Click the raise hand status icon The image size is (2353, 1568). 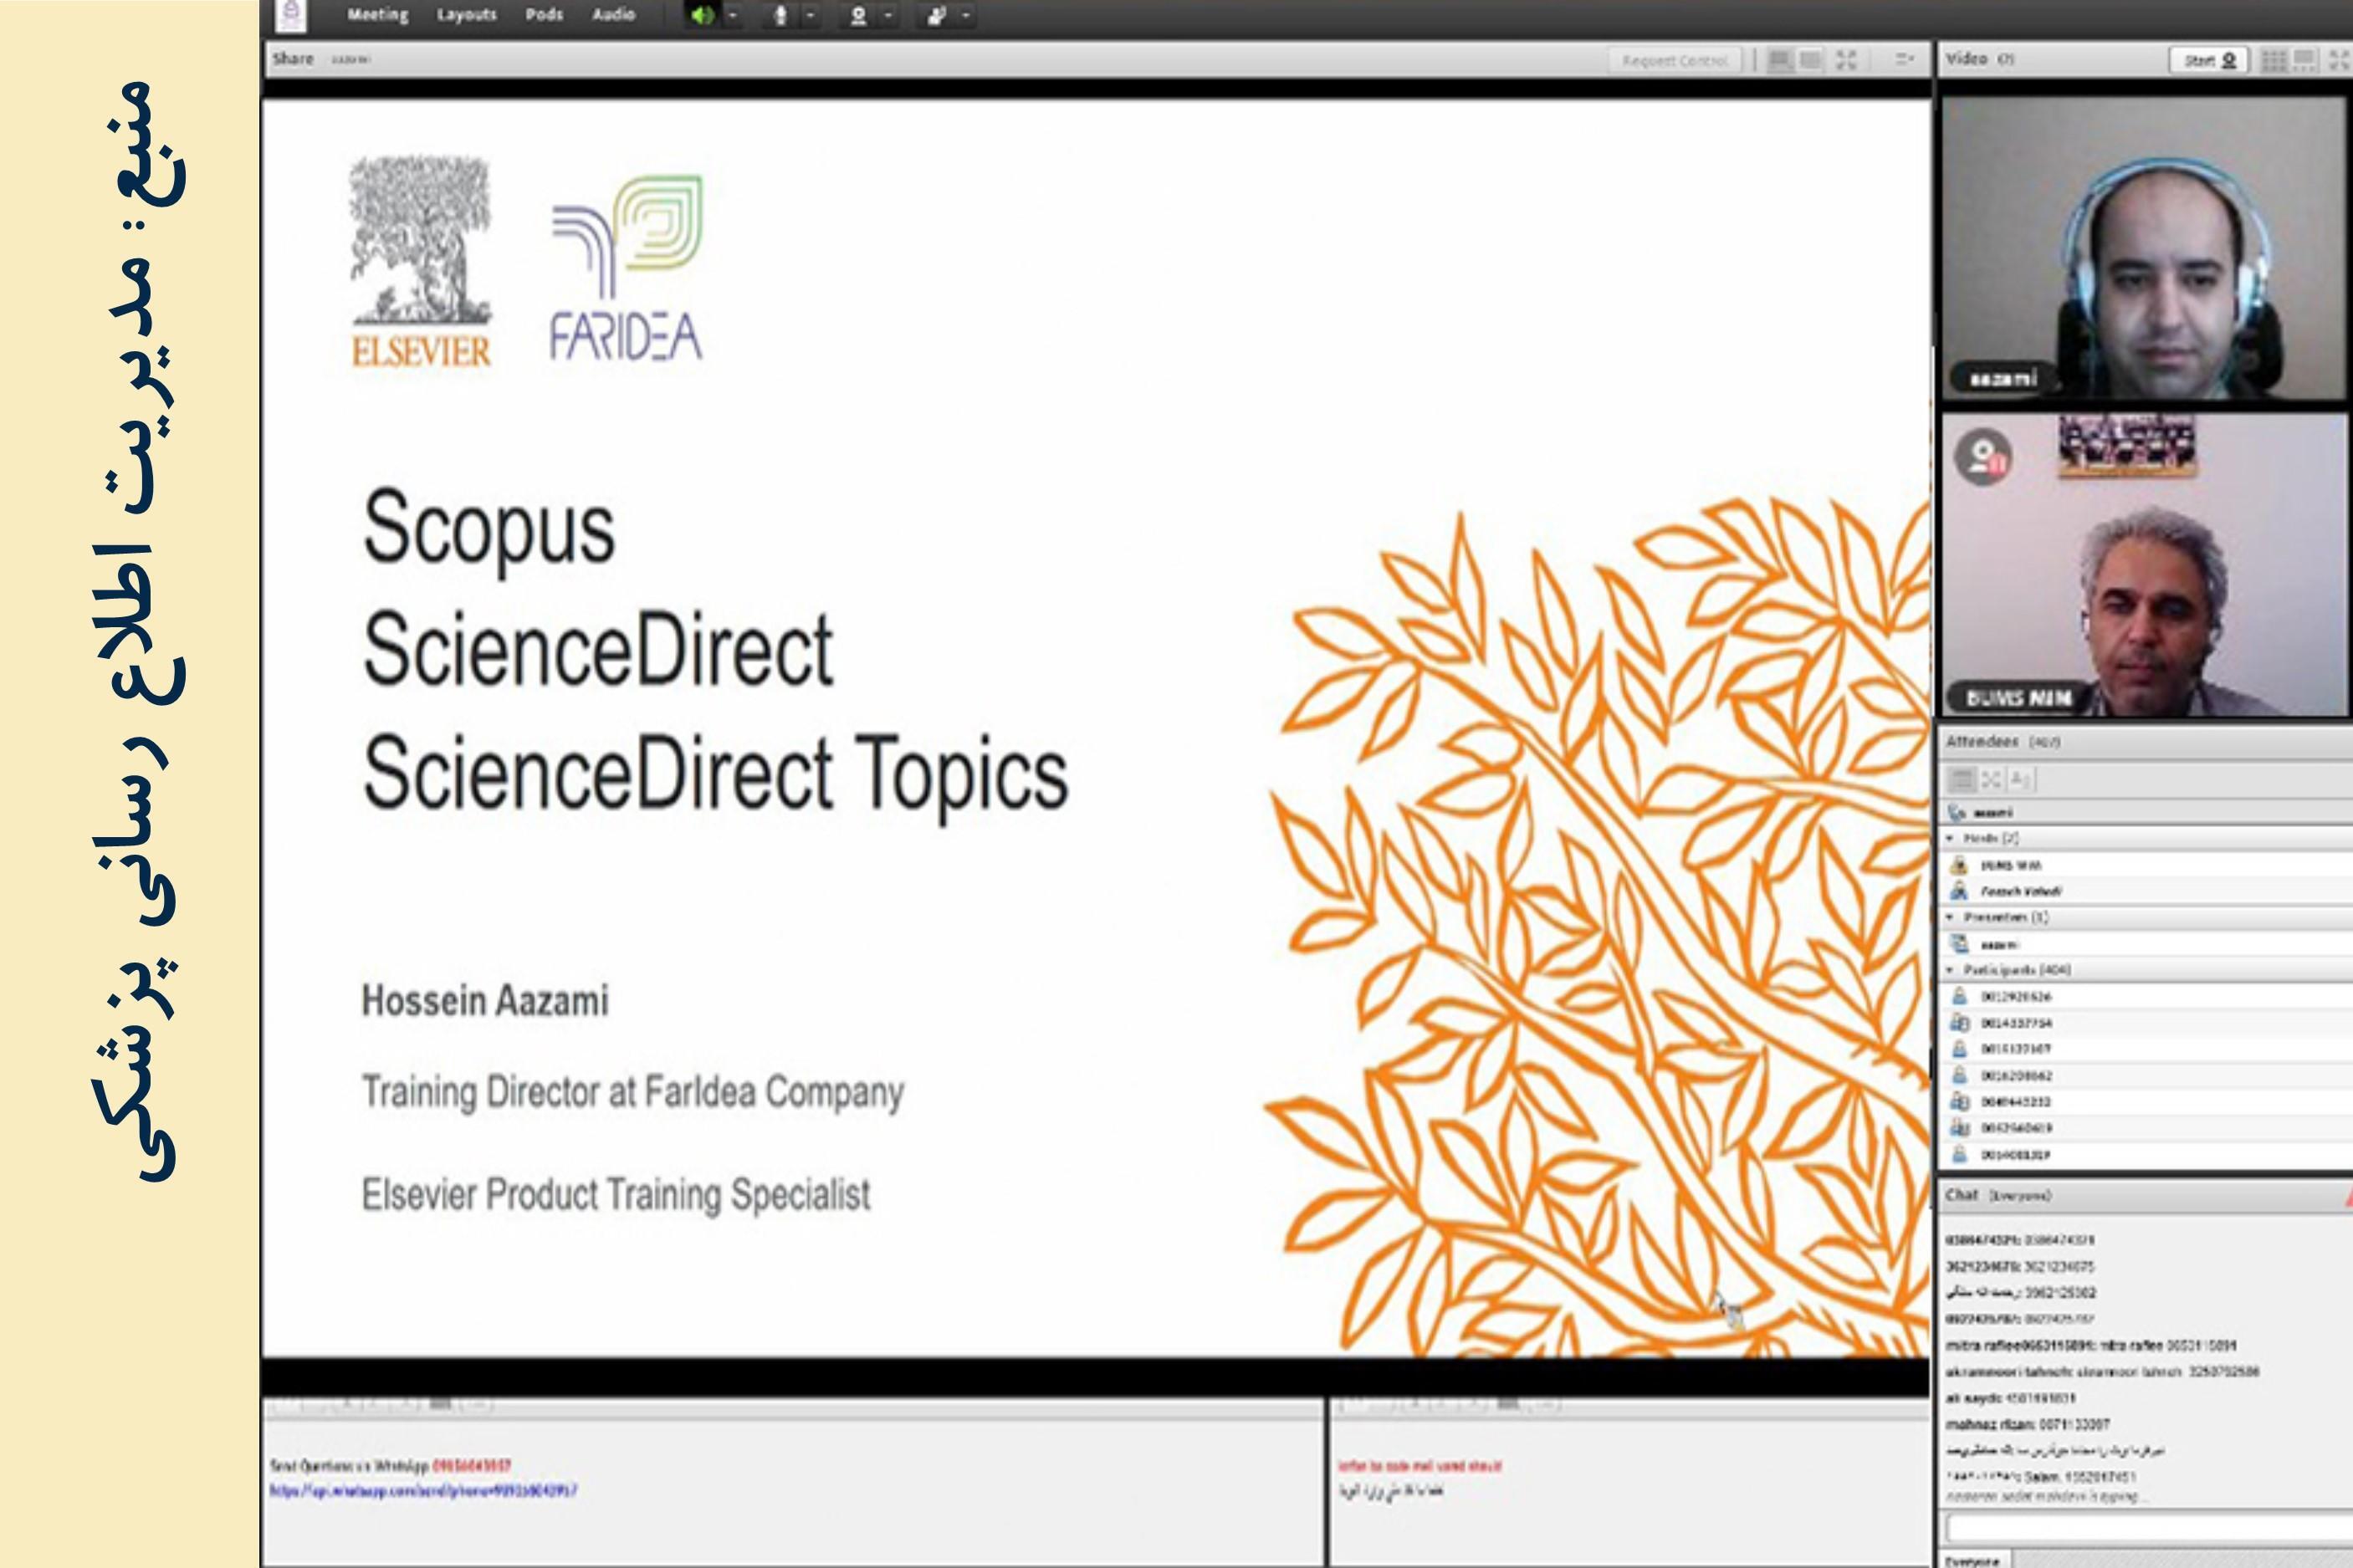coord(936,15)
